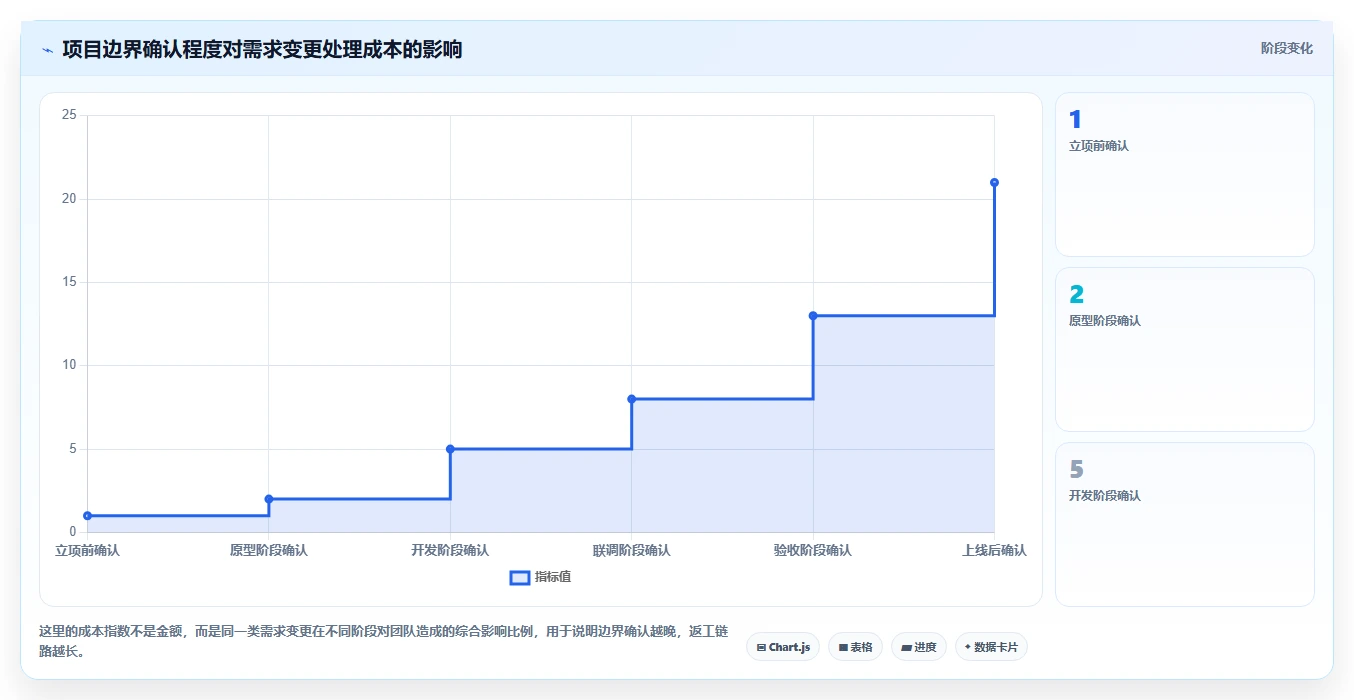This screenshot has height=700, width=1354.
Task: Click the x-axis label 联调阶段确认
Action: tap(632, 550)
